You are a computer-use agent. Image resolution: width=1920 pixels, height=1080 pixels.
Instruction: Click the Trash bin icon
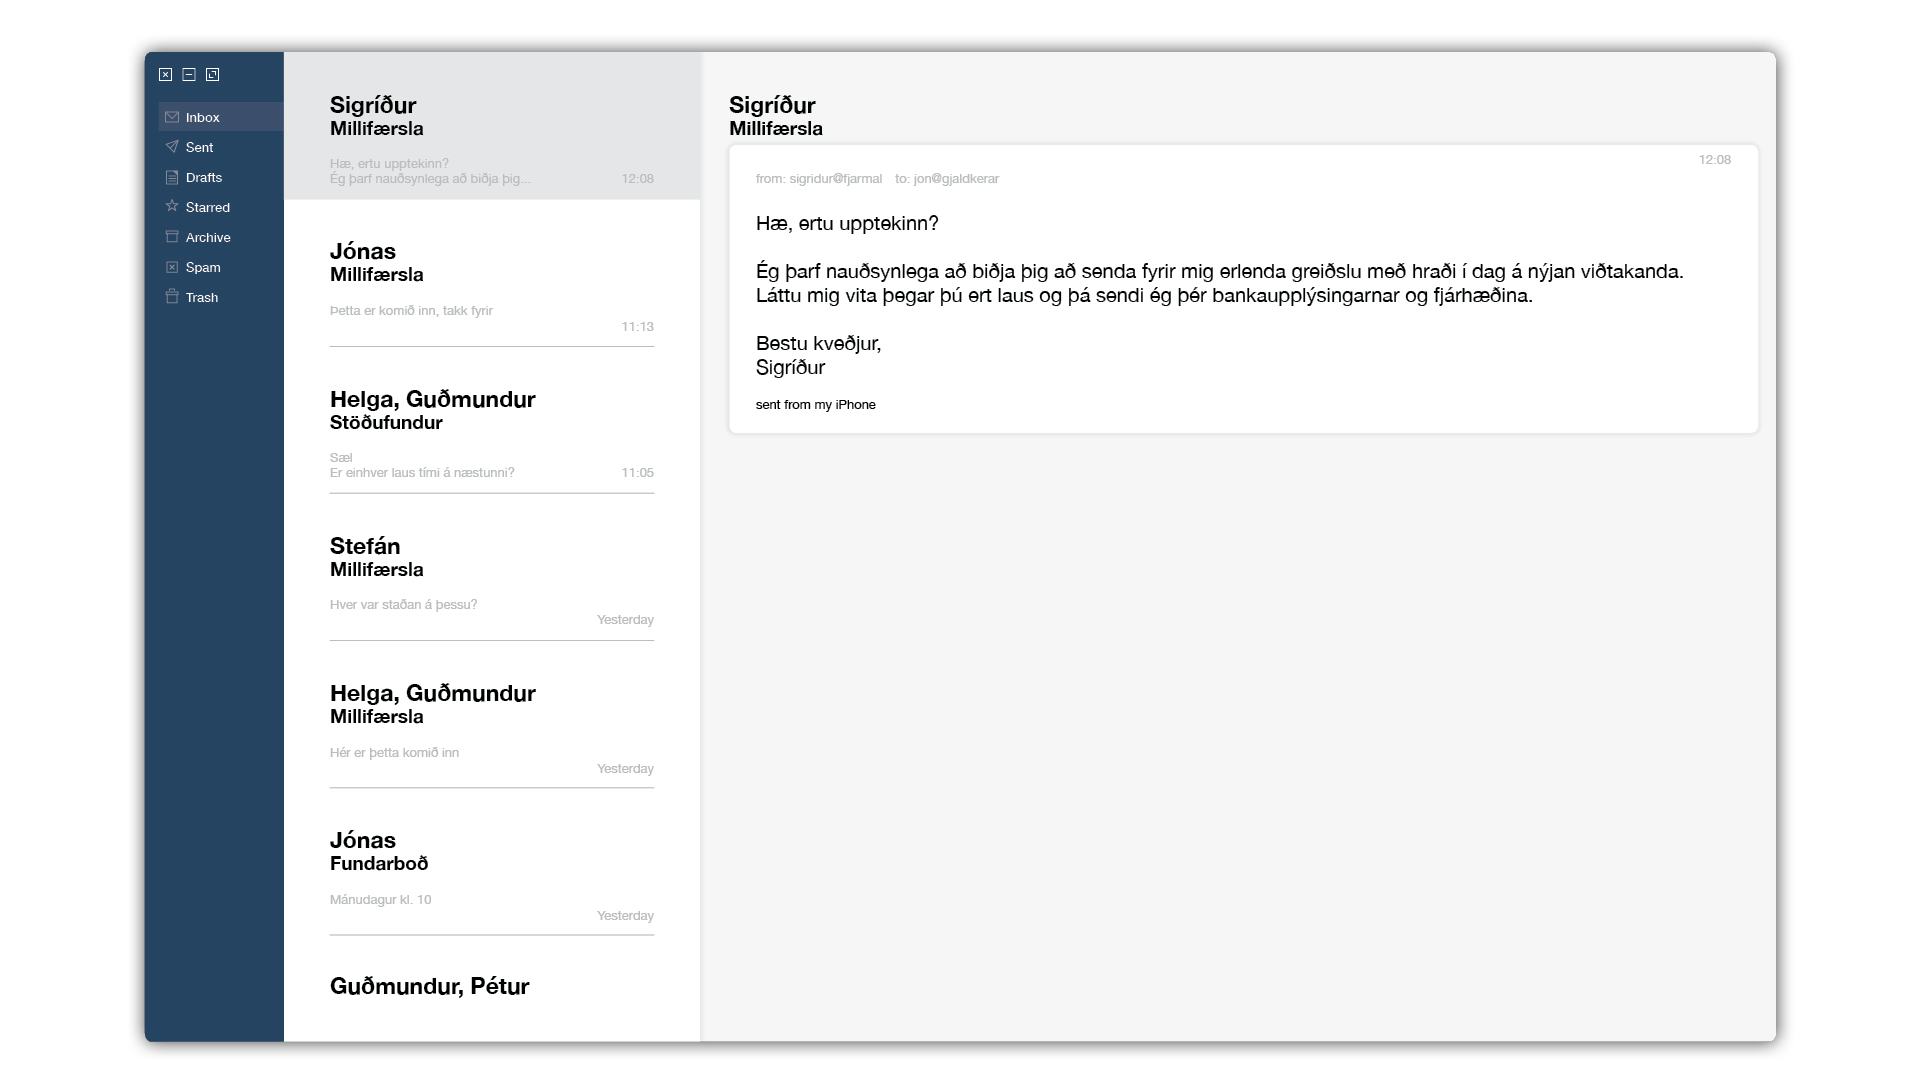(x=172, y=297)
